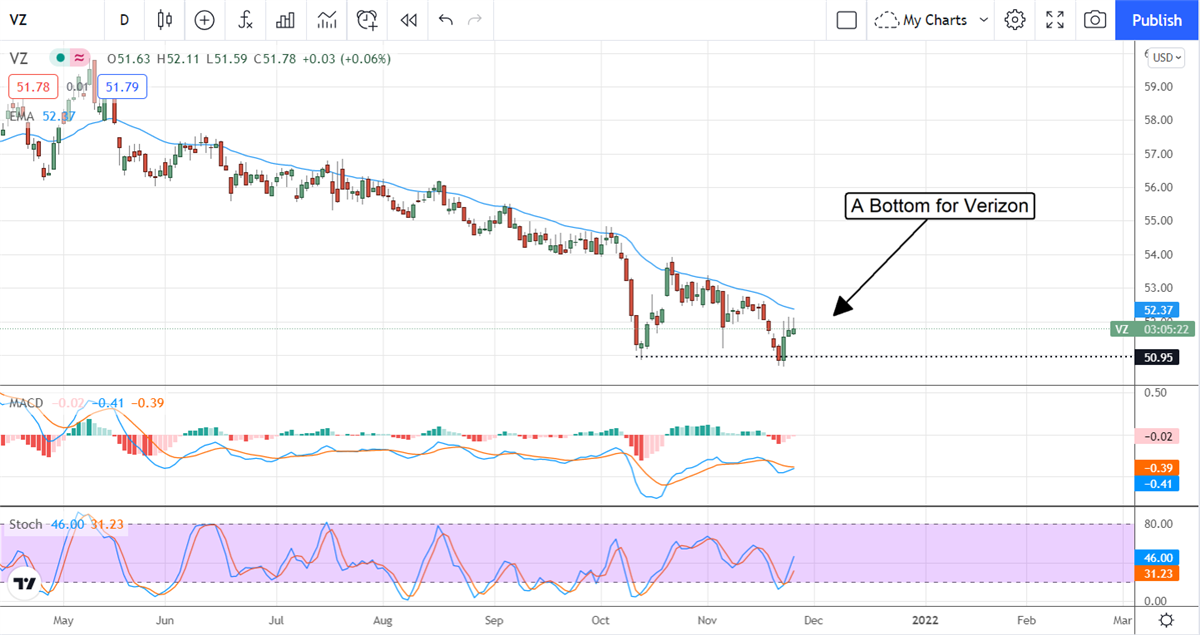
Task: Start bar Replay with the rewind icon
Action: coord(408,20)
